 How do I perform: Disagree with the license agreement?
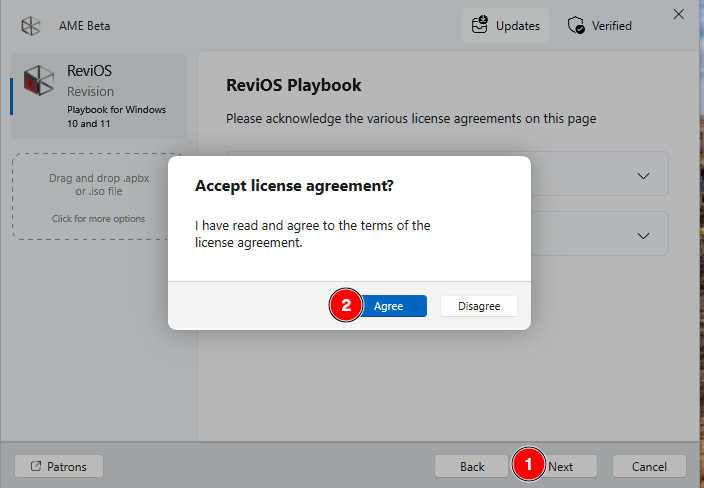pos(479,306)
